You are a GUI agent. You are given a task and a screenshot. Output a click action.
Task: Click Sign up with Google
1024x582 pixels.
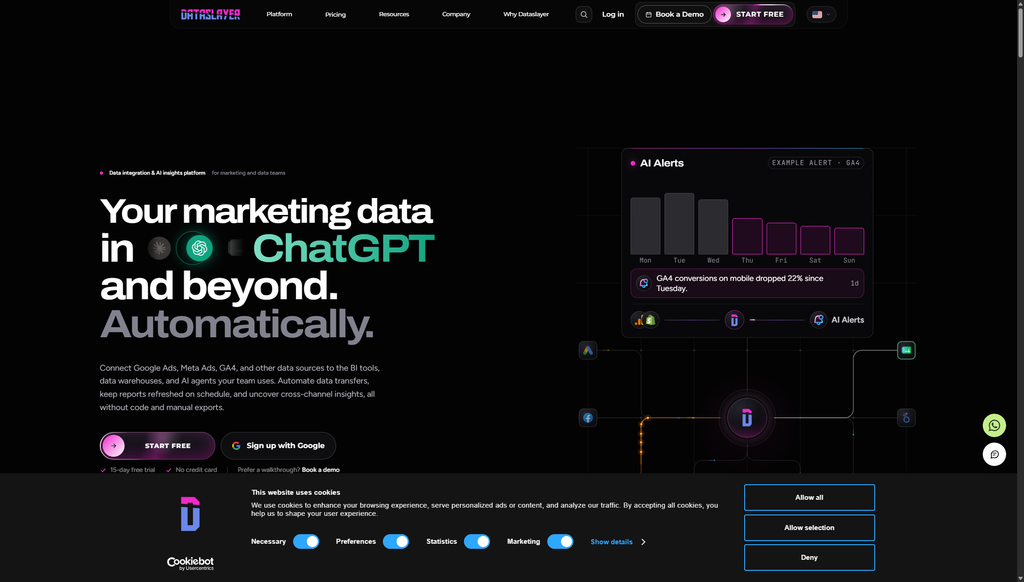(x=278, y=445)
